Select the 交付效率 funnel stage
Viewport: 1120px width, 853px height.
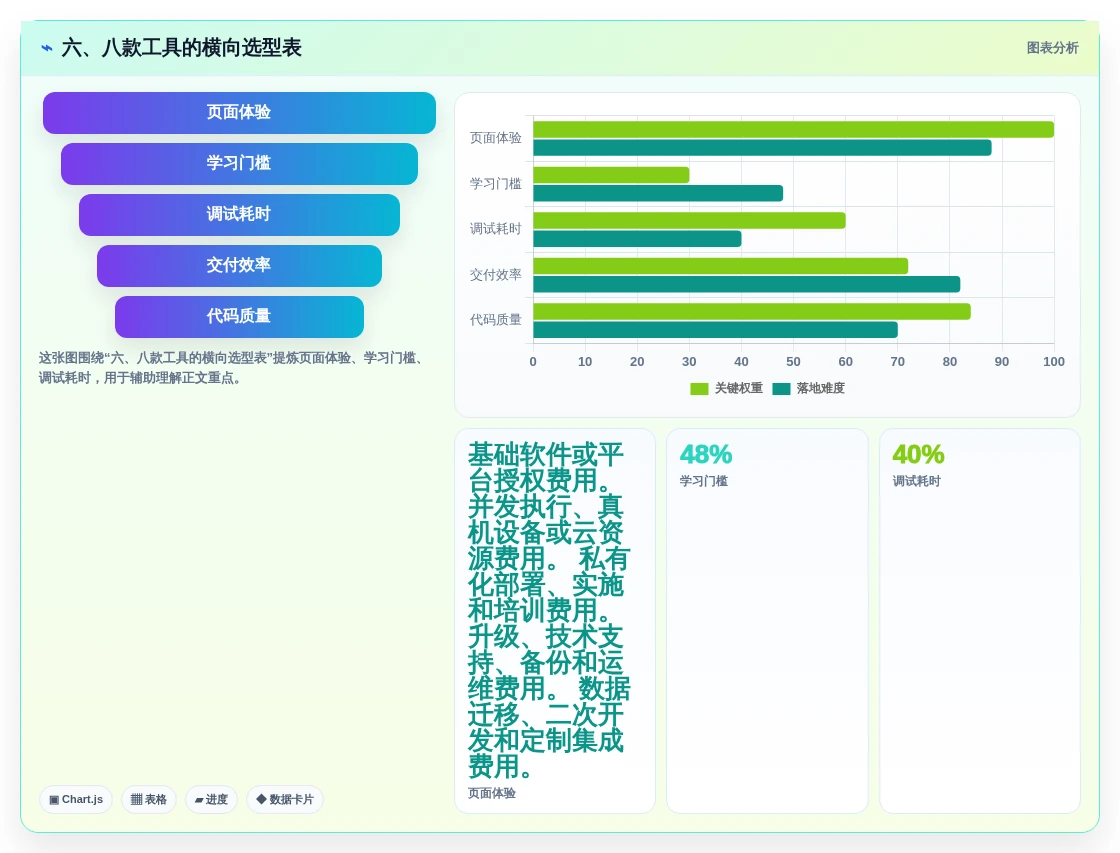[x=239, y=266]
